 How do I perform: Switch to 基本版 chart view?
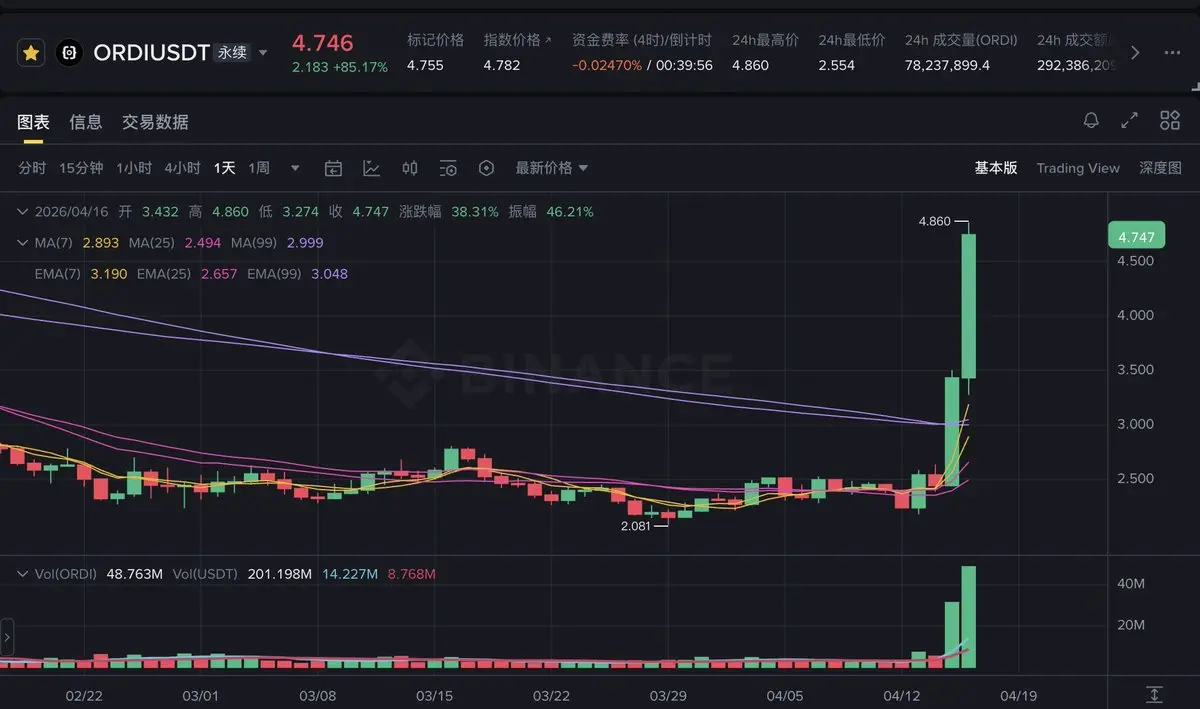click(x=996, y=168)
